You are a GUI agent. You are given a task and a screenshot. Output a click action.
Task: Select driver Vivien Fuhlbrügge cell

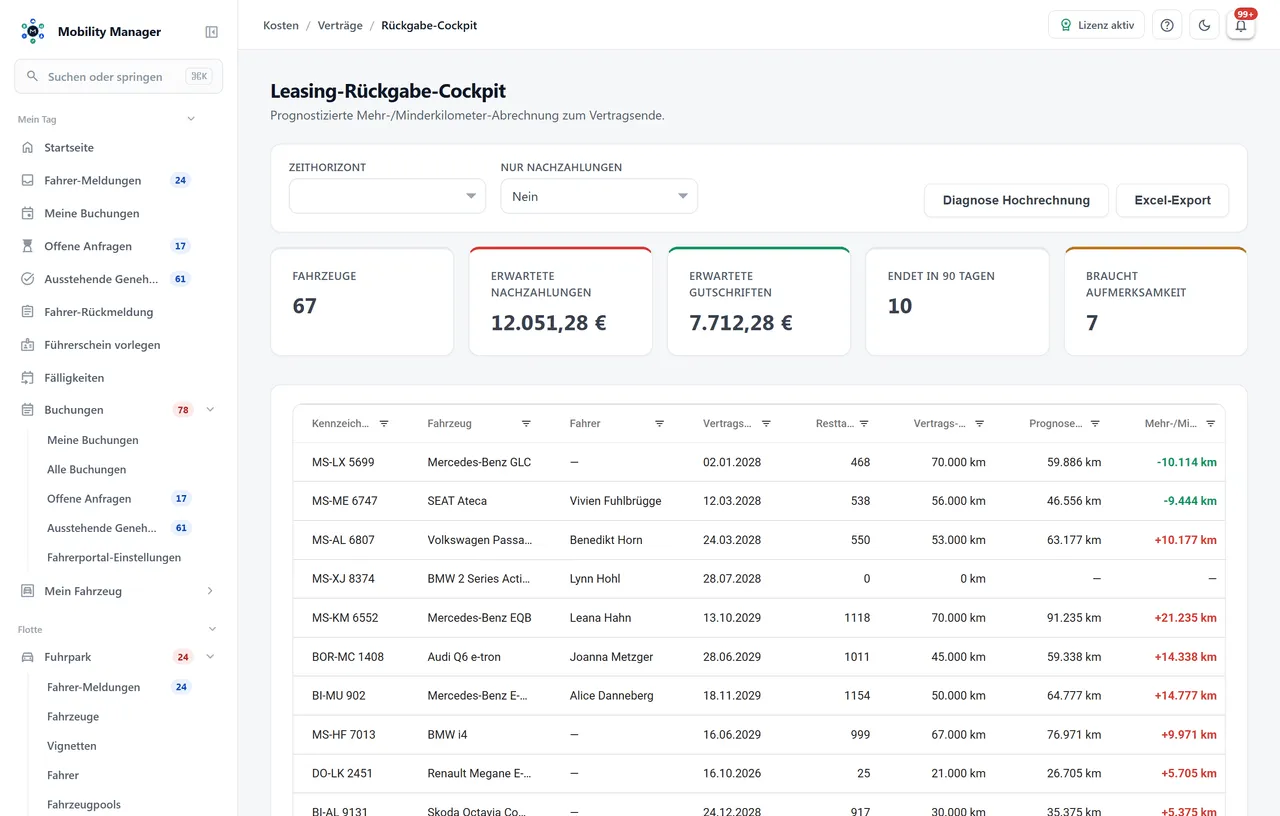point(615,501)
